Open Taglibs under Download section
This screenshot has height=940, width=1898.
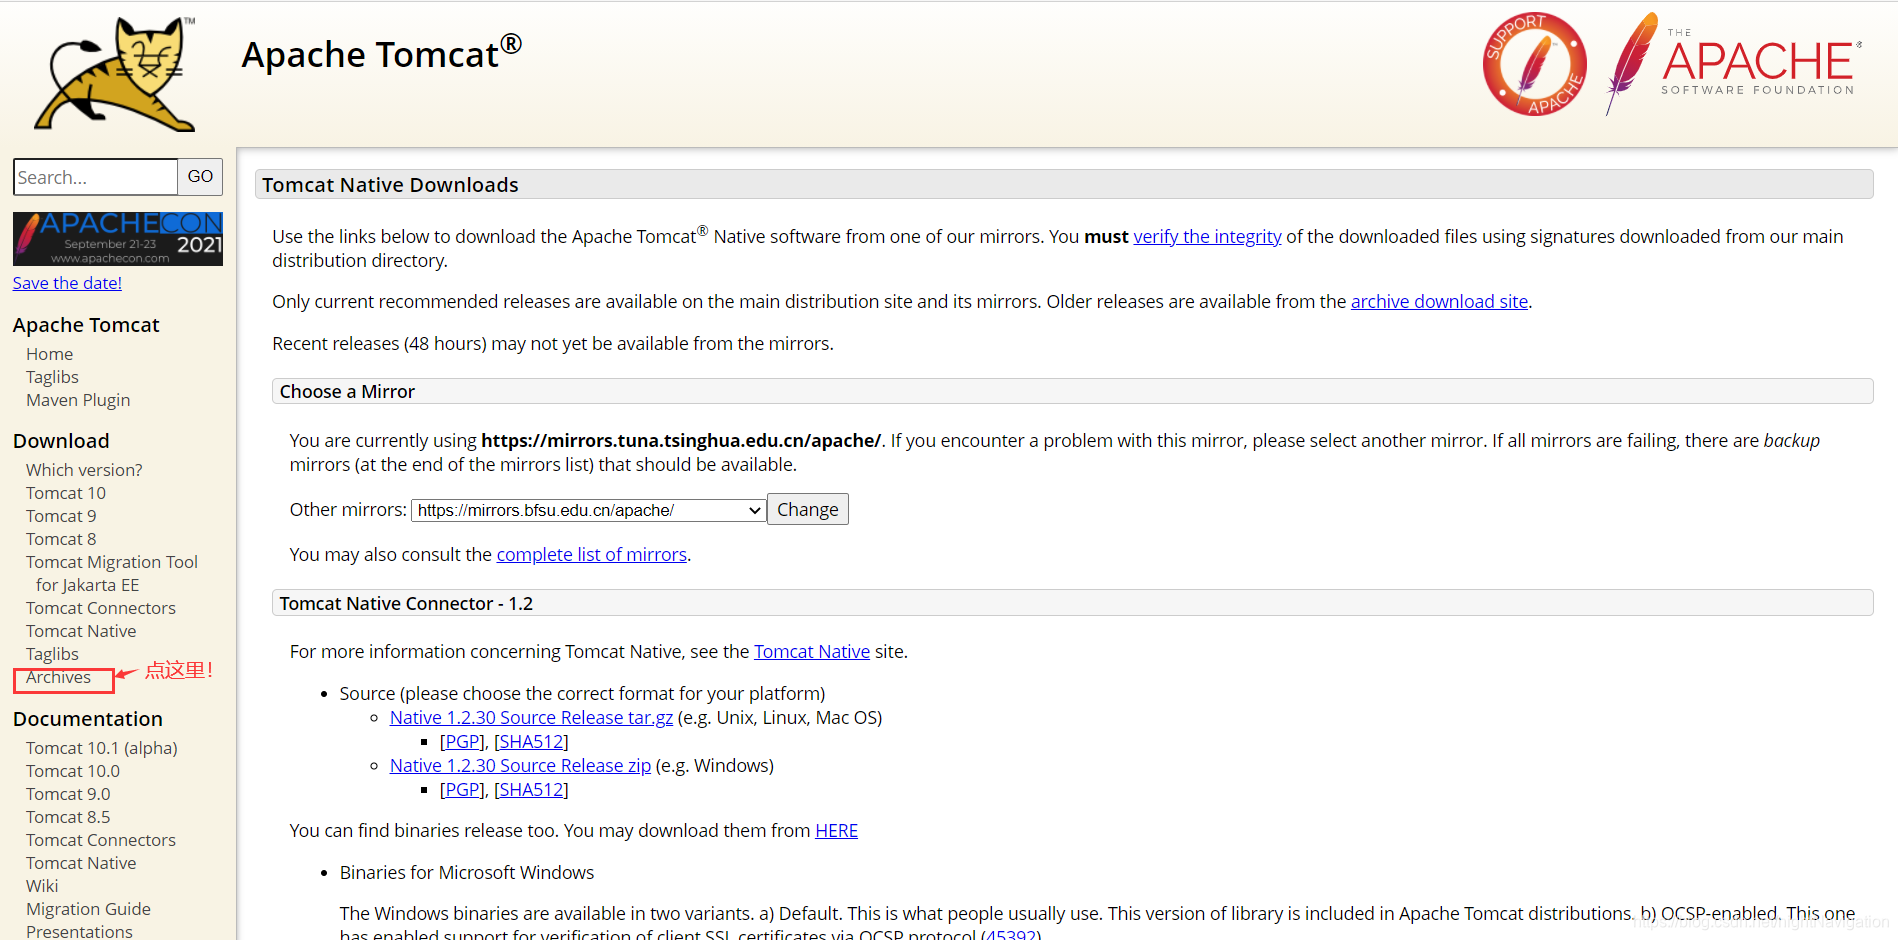coord(52,654)
